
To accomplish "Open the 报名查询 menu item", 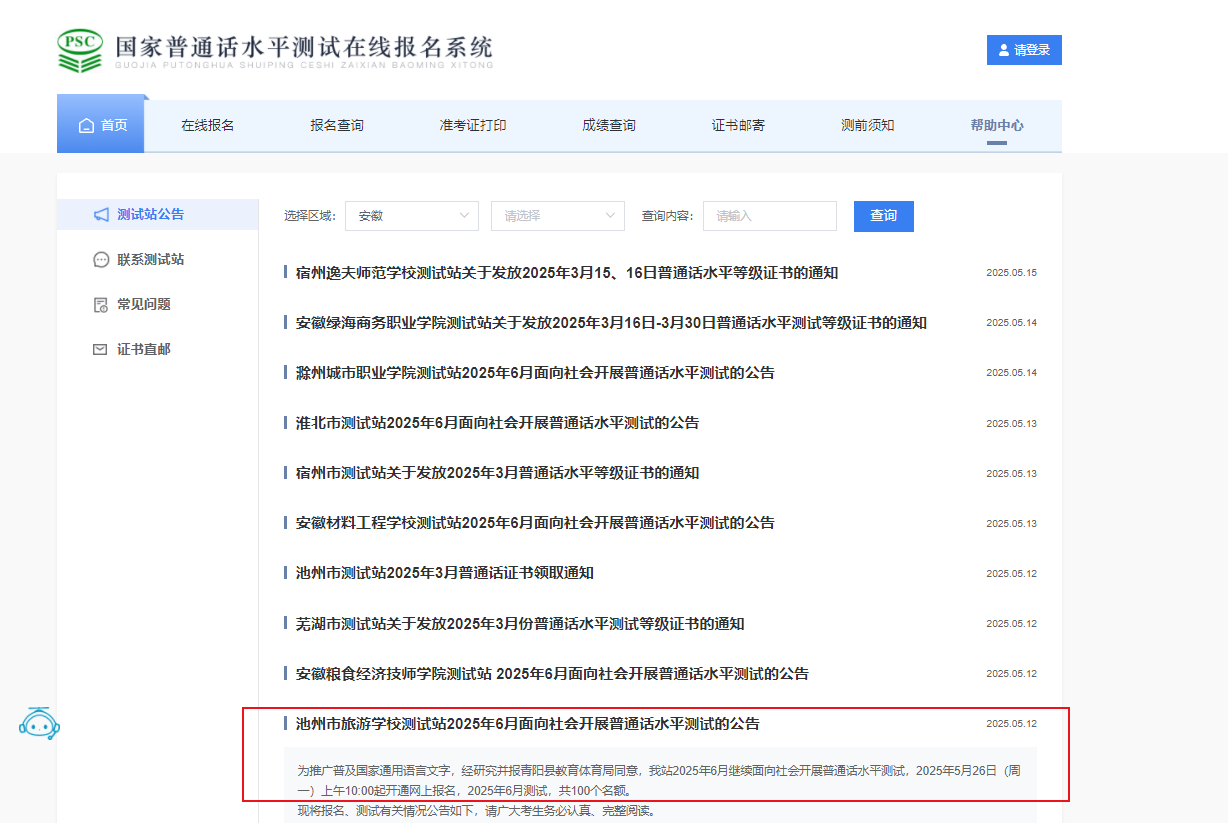I will [x=337, y=126].
